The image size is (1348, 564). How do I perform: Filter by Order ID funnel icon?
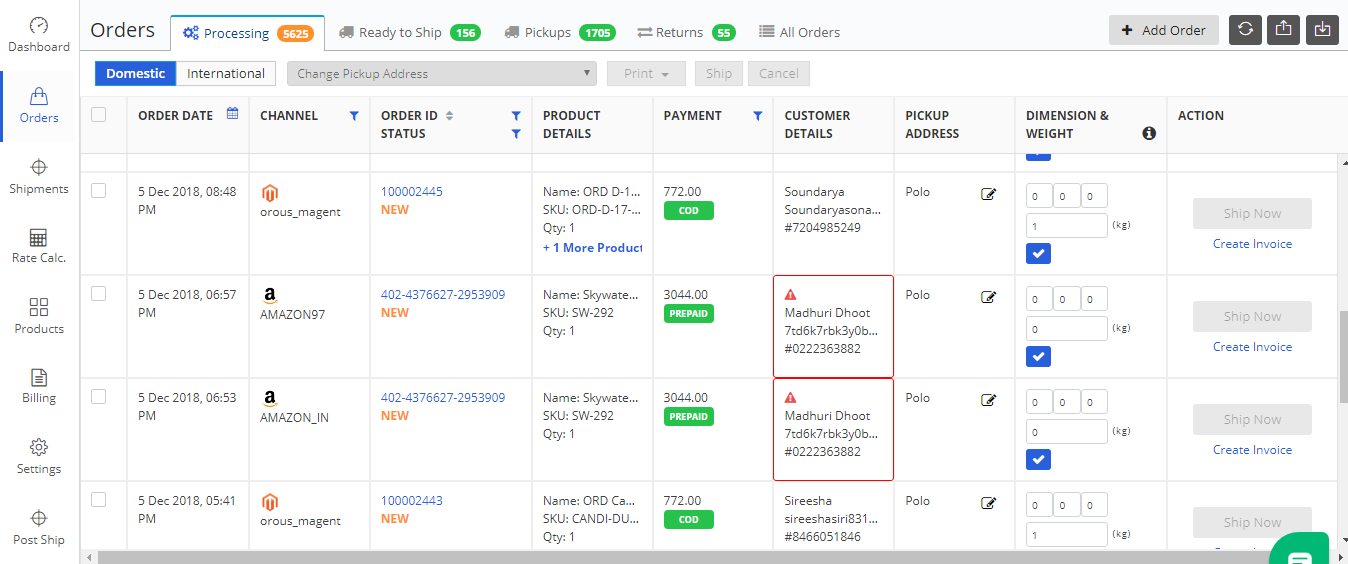(x=516, y=116)
